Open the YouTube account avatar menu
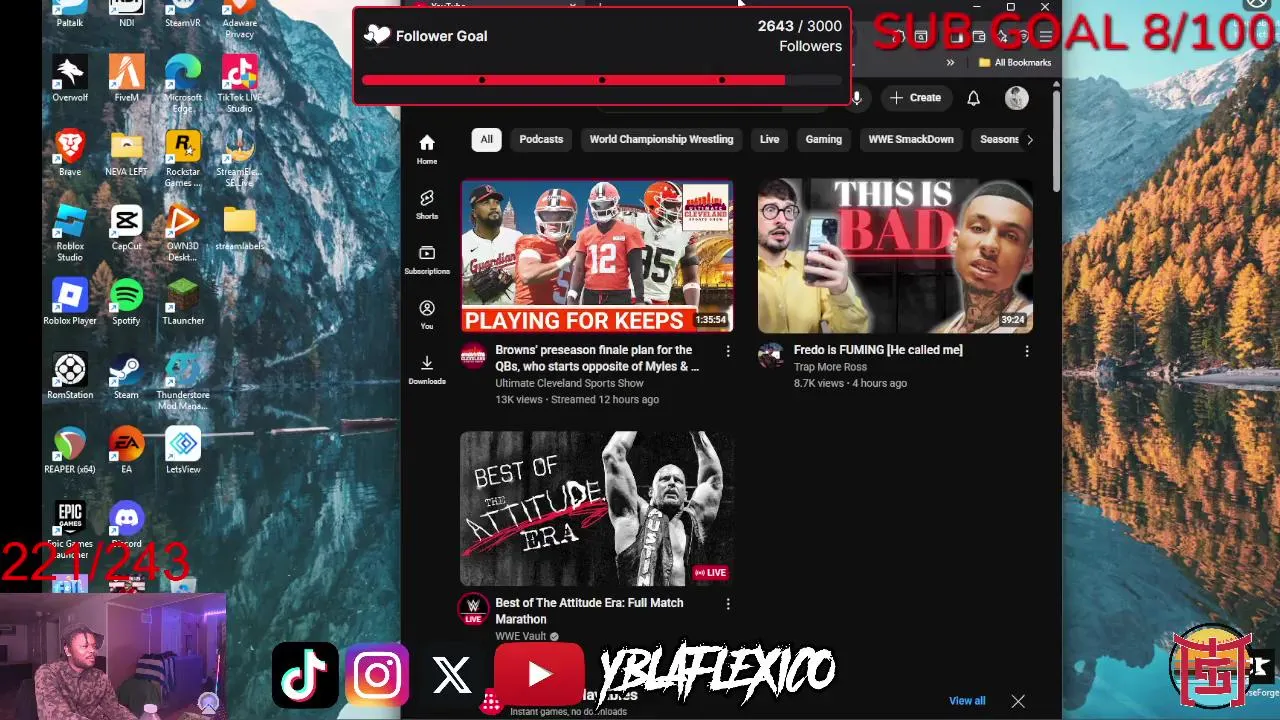 [x=1016, y=98]
